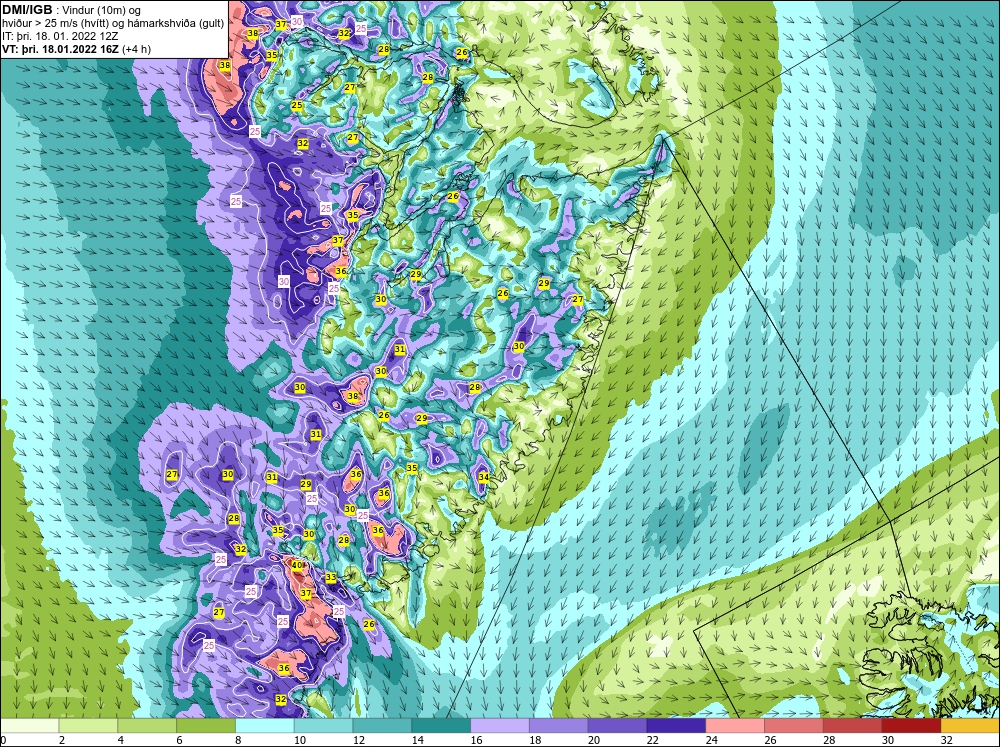Pick the 4–6 m/s green legend swatch
This screenshot has height=747, width=1000.
[147, 726]
